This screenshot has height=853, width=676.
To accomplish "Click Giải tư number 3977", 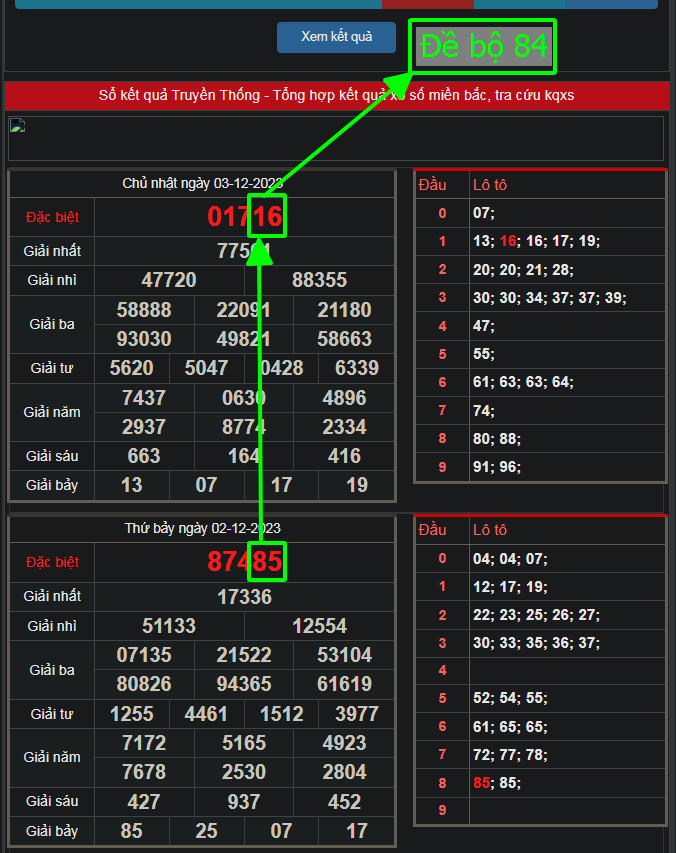I will click(x=357, y=714).
